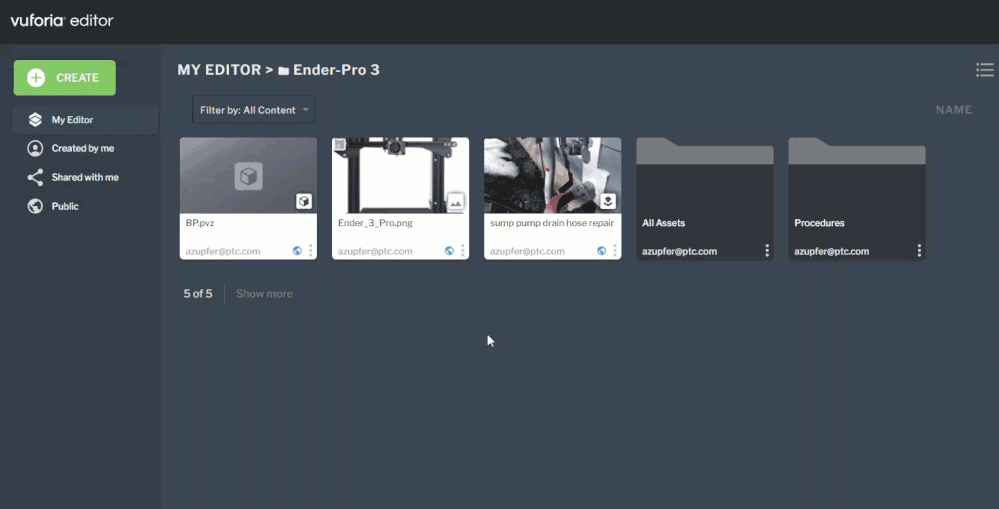Sort by NAME column header
The image size is (999, 509).
(x=954, y=110)
